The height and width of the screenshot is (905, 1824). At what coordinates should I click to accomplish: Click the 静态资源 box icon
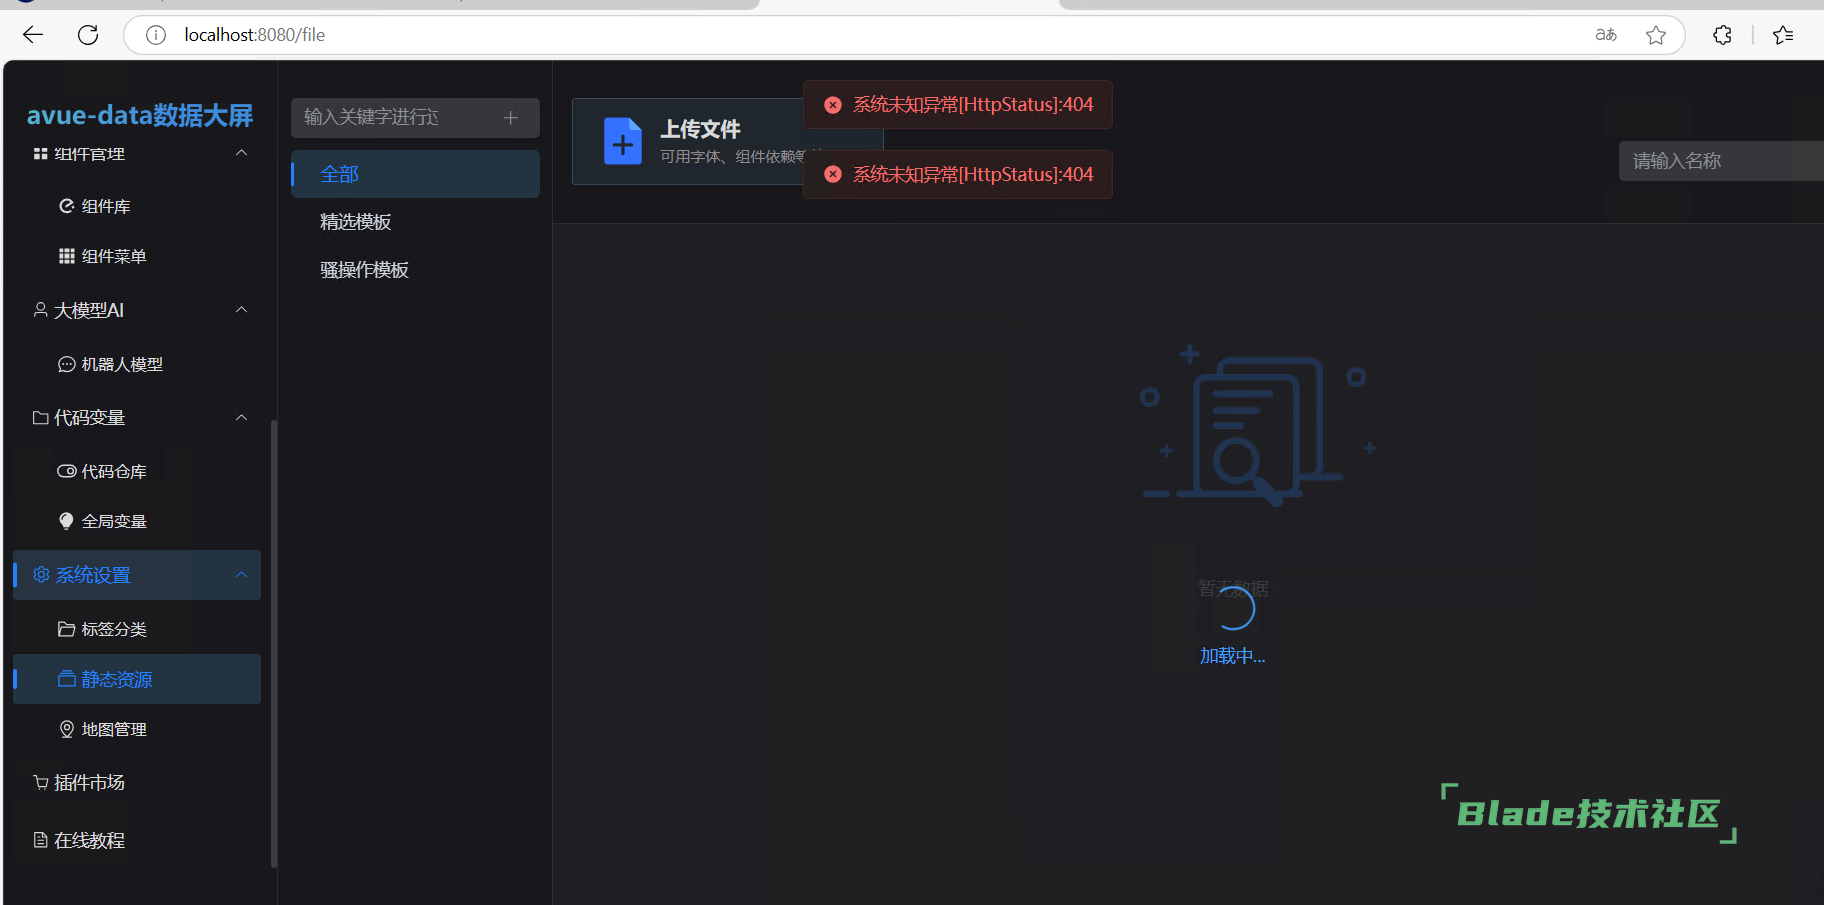(66, 679)
